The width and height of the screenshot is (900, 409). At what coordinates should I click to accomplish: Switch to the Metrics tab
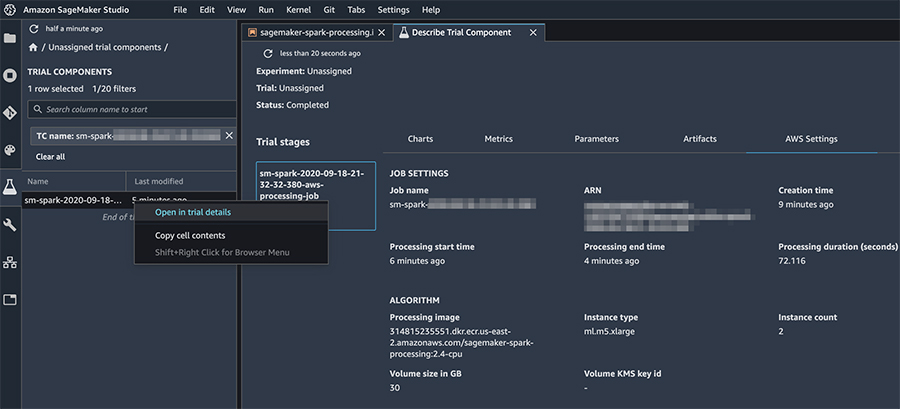[x=498, y=139]
